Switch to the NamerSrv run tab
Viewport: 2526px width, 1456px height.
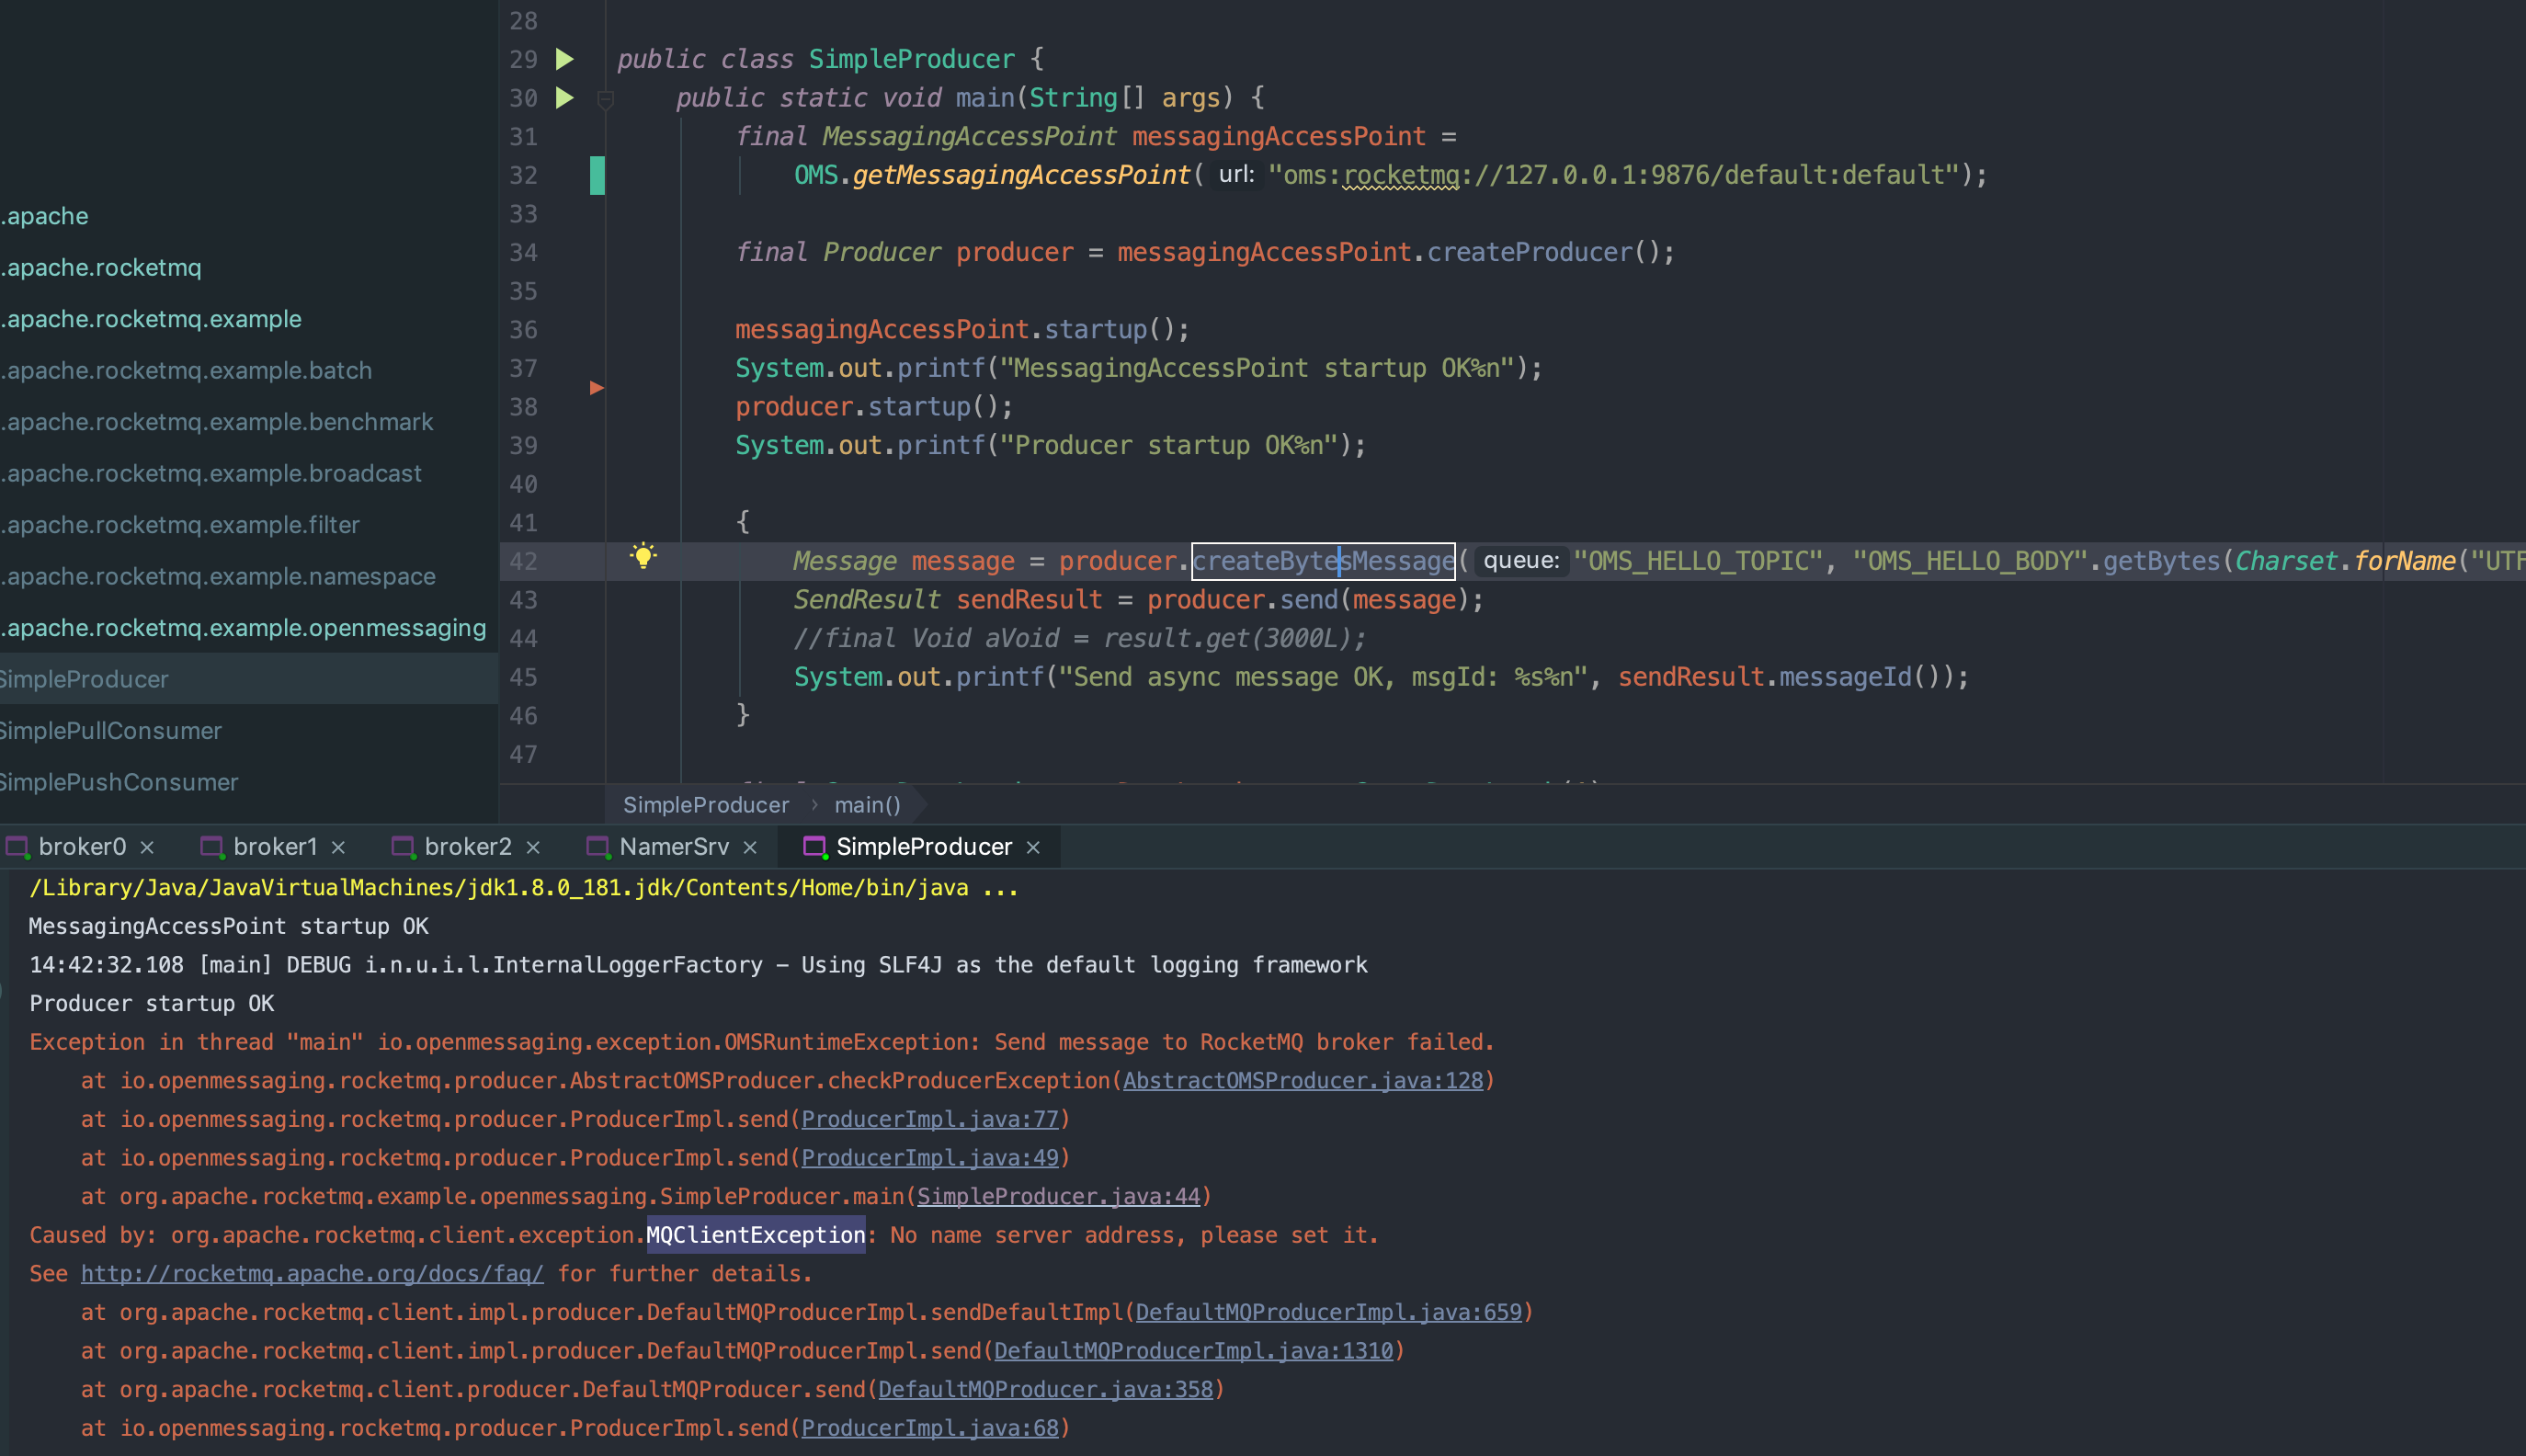[x=673, y=847]
